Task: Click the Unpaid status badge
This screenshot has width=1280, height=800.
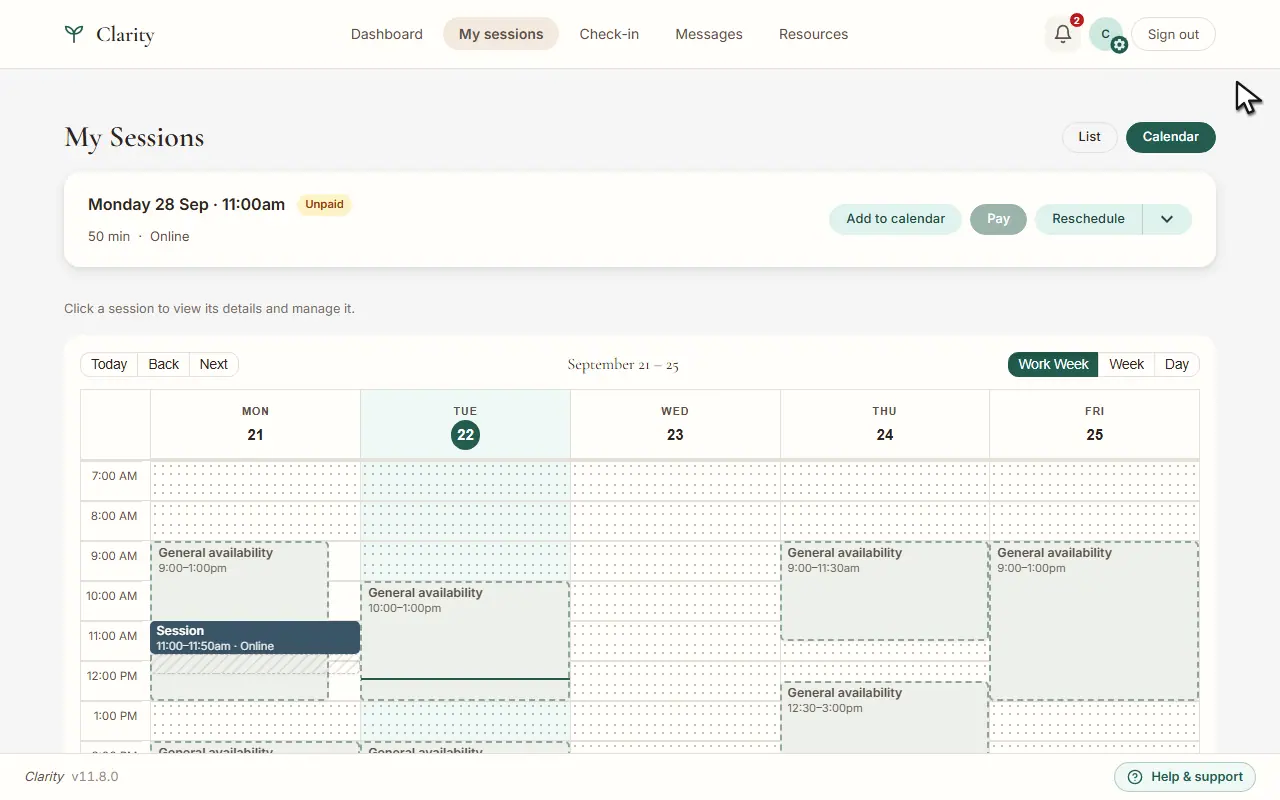Action: [x=324, y=204]
